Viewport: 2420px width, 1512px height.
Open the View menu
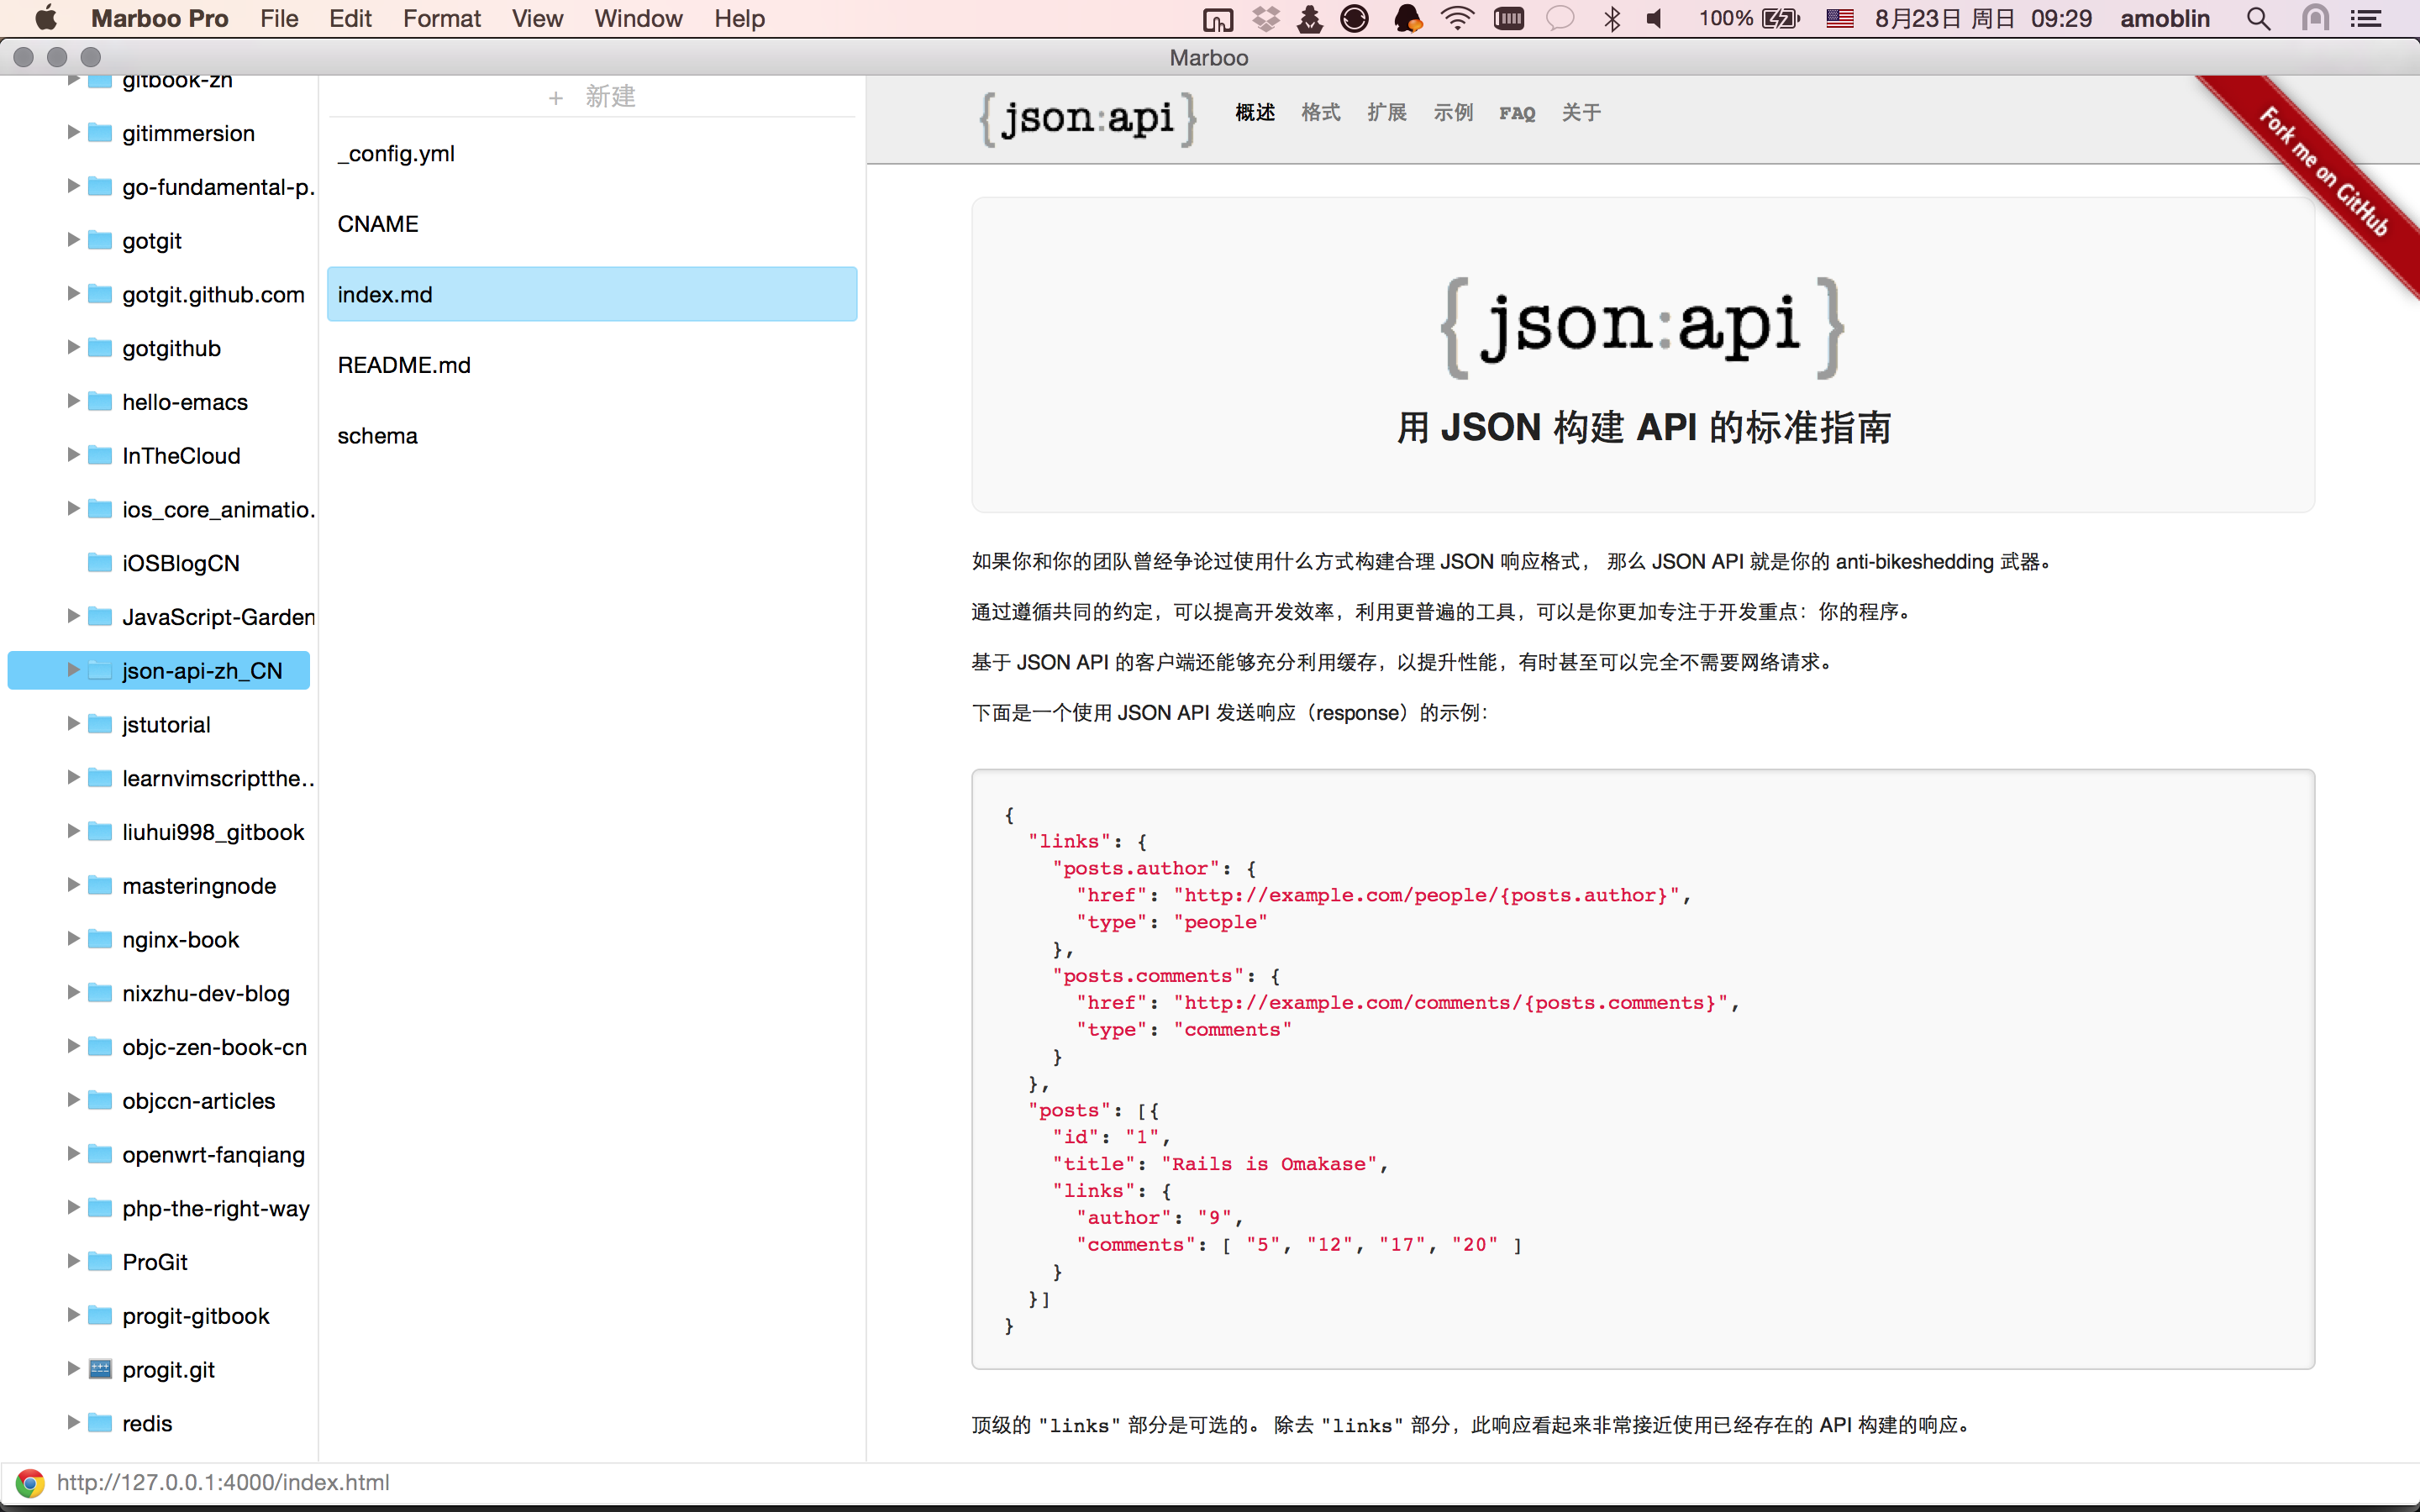537,19
